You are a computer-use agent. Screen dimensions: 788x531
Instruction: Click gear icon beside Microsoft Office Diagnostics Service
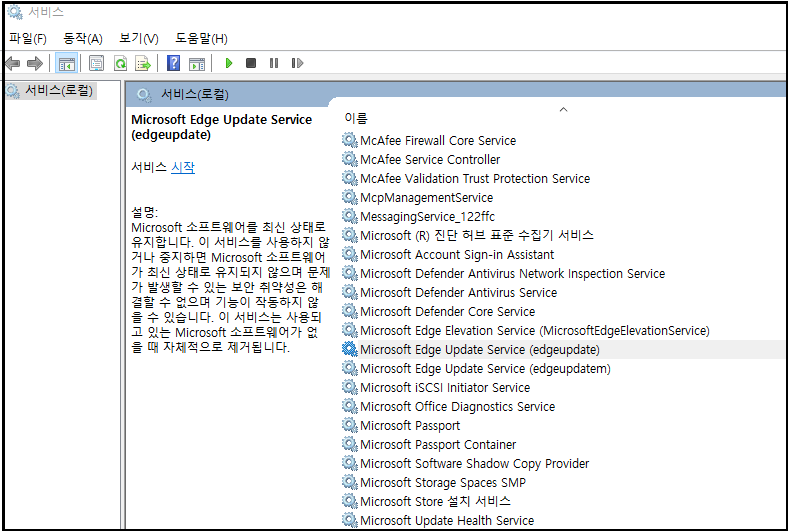[x=349, y=406]
